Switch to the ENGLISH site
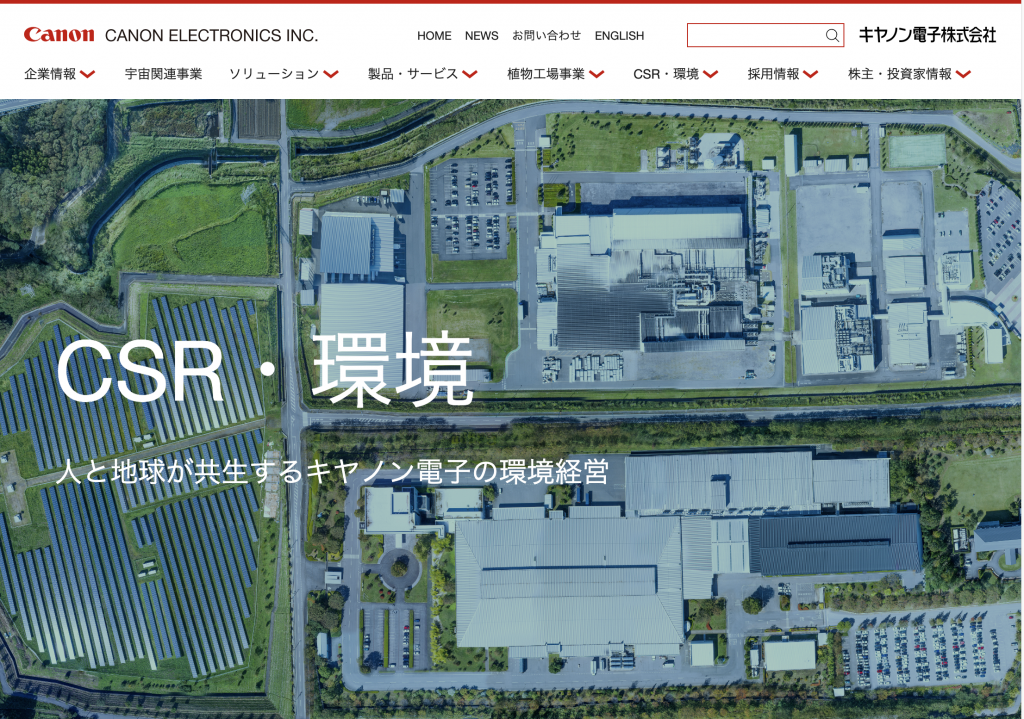1024x719 pixels. (x=619, y=36)
